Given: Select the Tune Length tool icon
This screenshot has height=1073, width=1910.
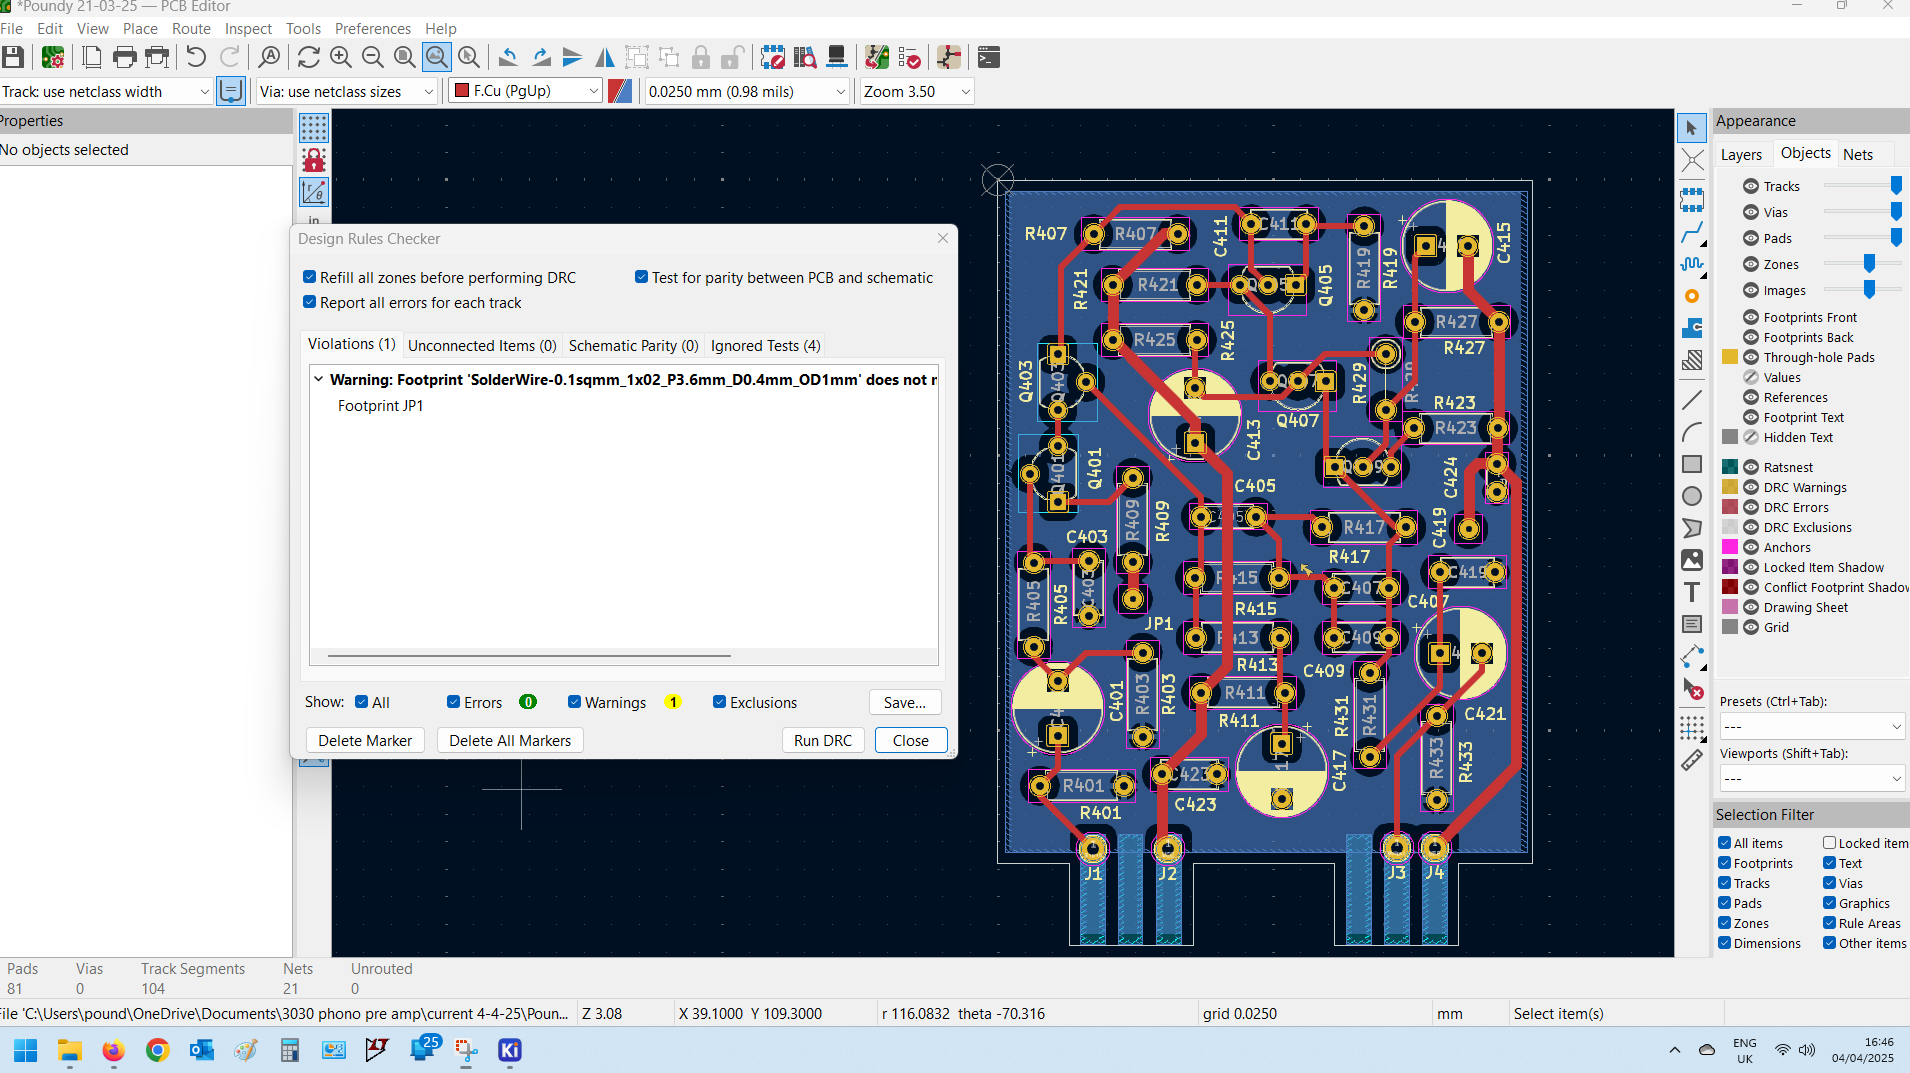Looking at the screenshot, I should (x=1692, y=265).
